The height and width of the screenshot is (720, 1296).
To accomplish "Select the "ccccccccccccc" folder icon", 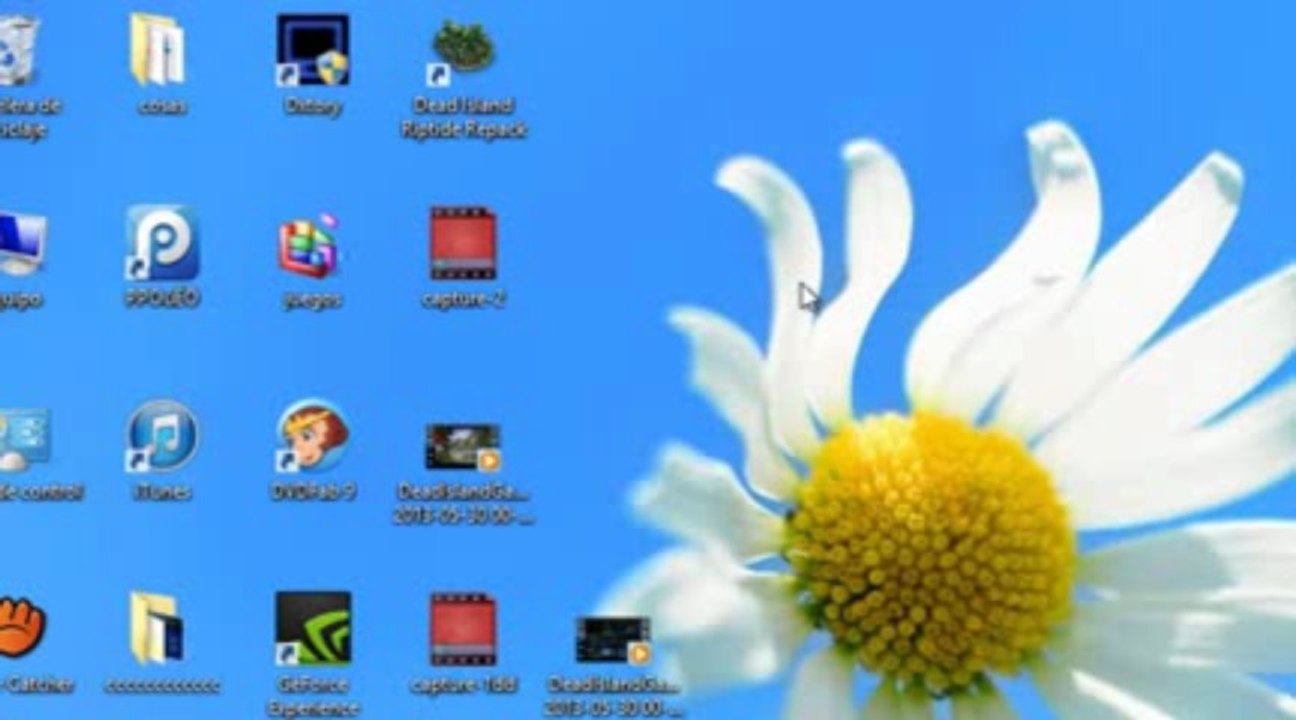I will (x=158, y=628).
